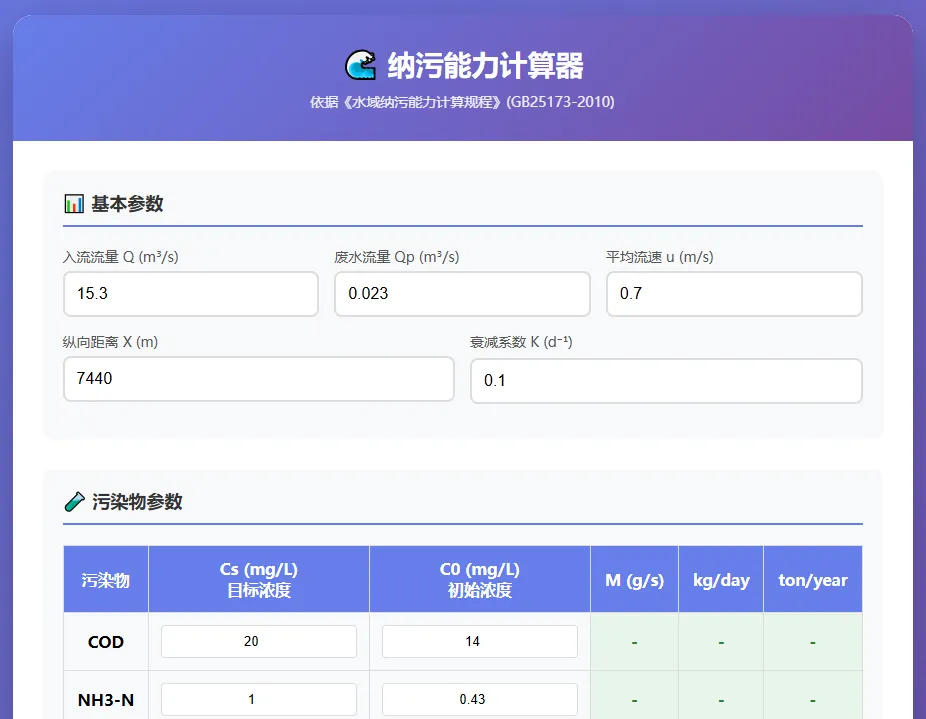Edit COD initial concentration field showing 14
This screenshot has width=926, height=719.
pos(480,642)
